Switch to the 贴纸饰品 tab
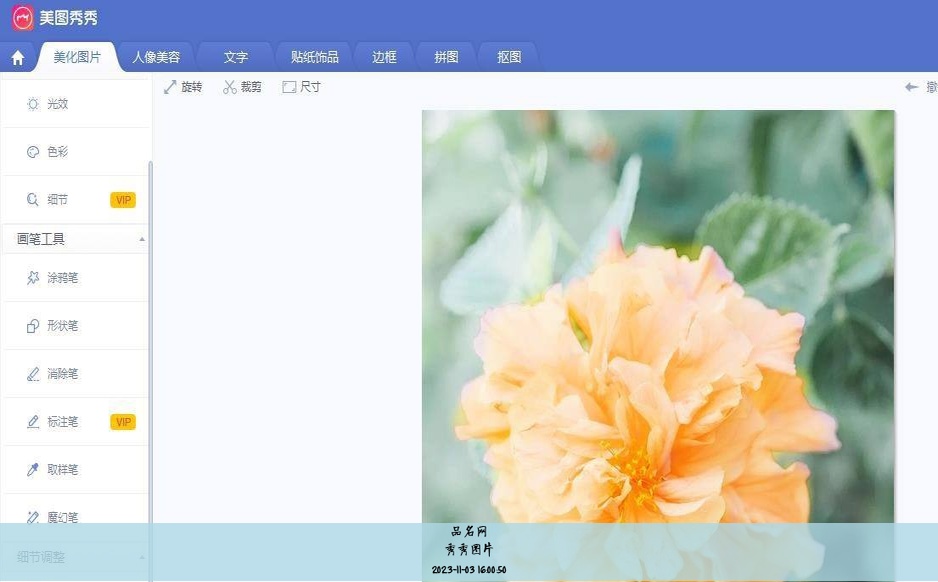The height and width of the screenshot is (582, 938). pyautogui.click(x=315, y=57)
